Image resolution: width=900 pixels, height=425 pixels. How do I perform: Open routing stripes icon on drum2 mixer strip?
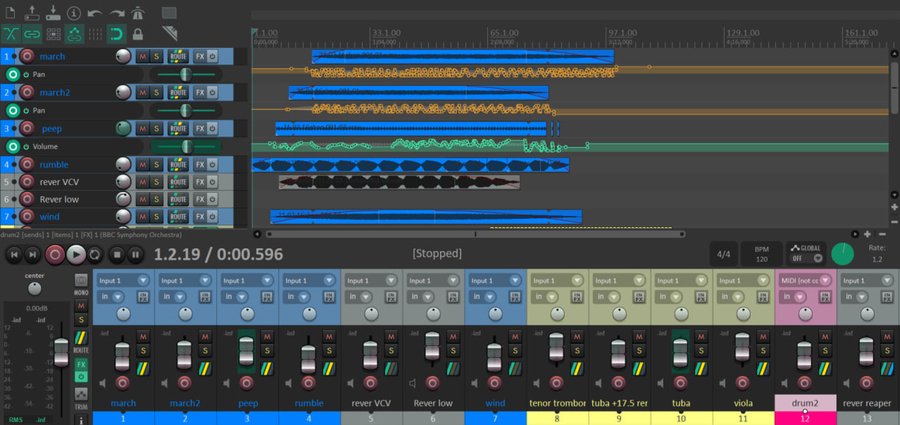[x=825, y=368]
